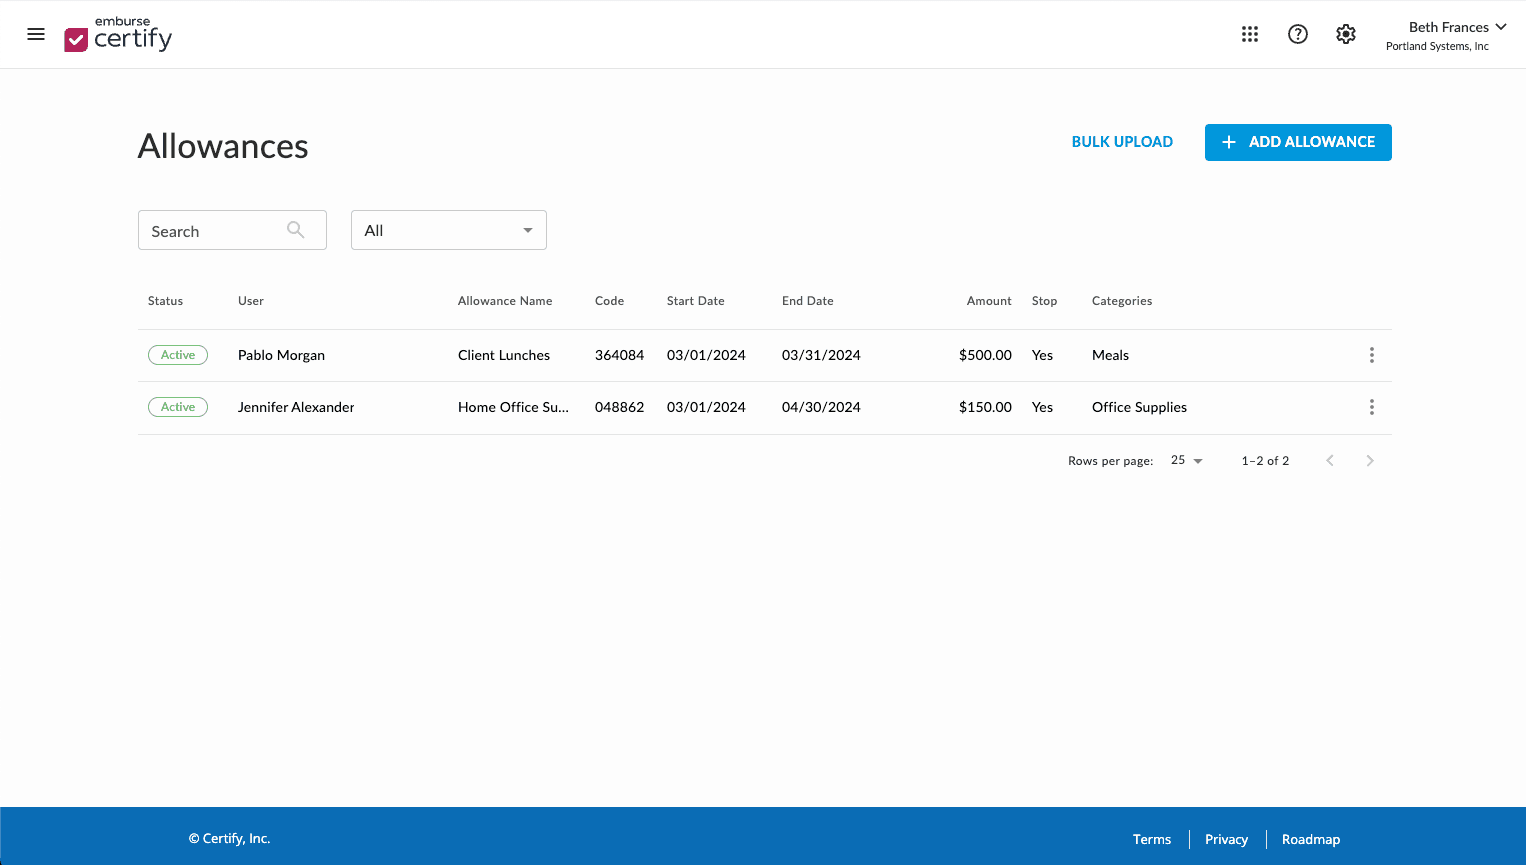
Task: Open the help question mark icon
Action: pos(1298,34)
